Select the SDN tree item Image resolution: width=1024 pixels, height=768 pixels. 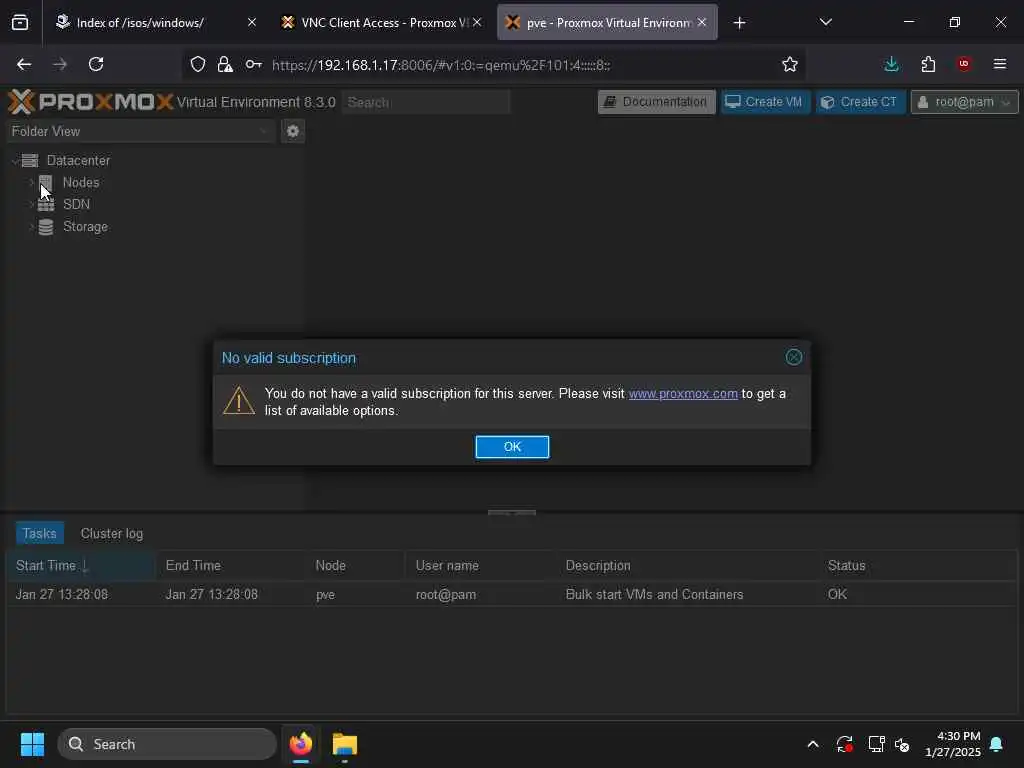(x=76, y=204)
